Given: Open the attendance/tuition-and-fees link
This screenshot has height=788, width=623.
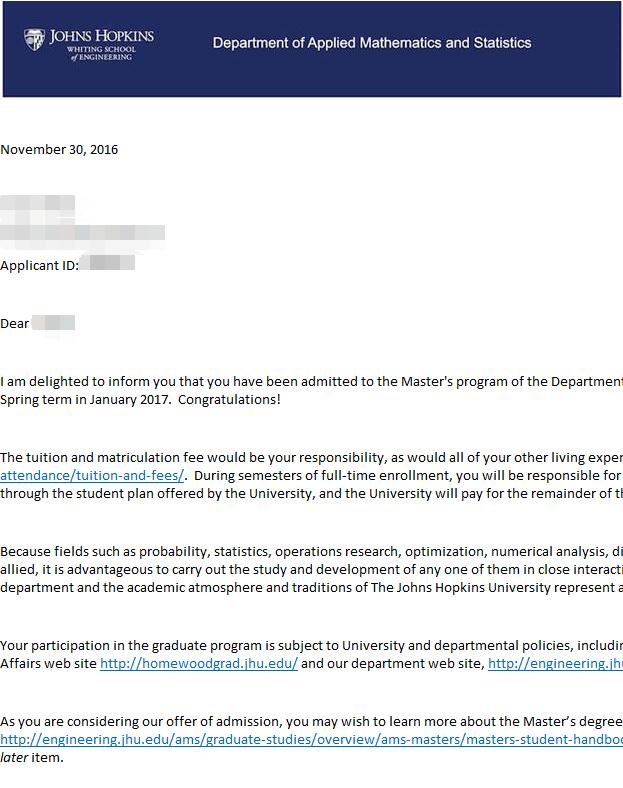Looking at the screenshot, I should (92, 475).
